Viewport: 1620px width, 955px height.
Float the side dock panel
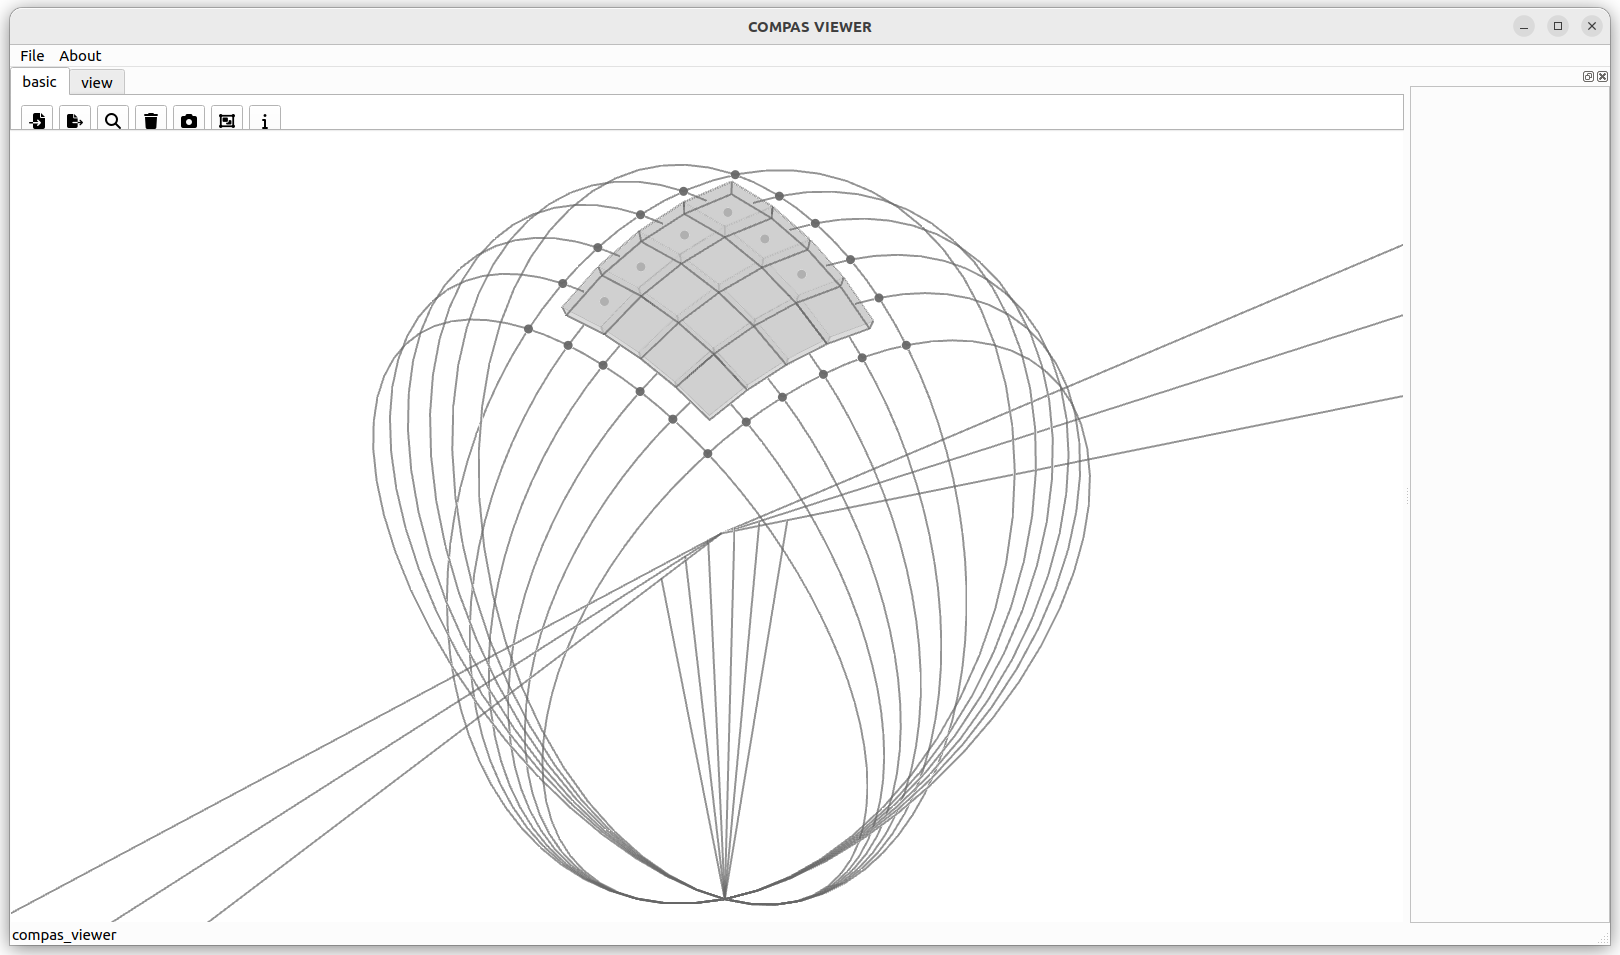[x=1588, y=77]
